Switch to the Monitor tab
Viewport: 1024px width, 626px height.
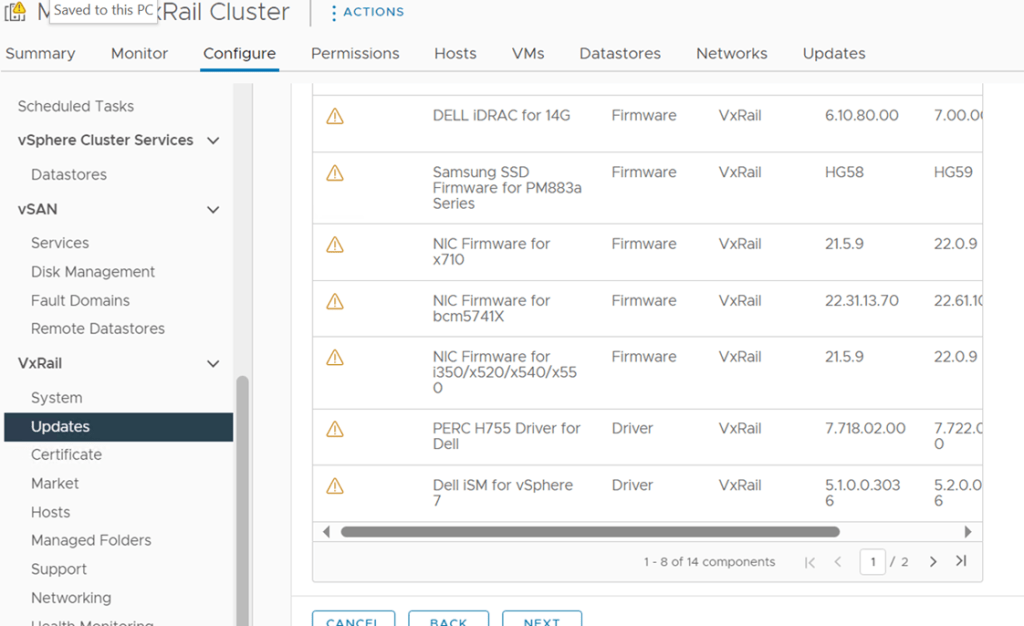tap(139, 54)
